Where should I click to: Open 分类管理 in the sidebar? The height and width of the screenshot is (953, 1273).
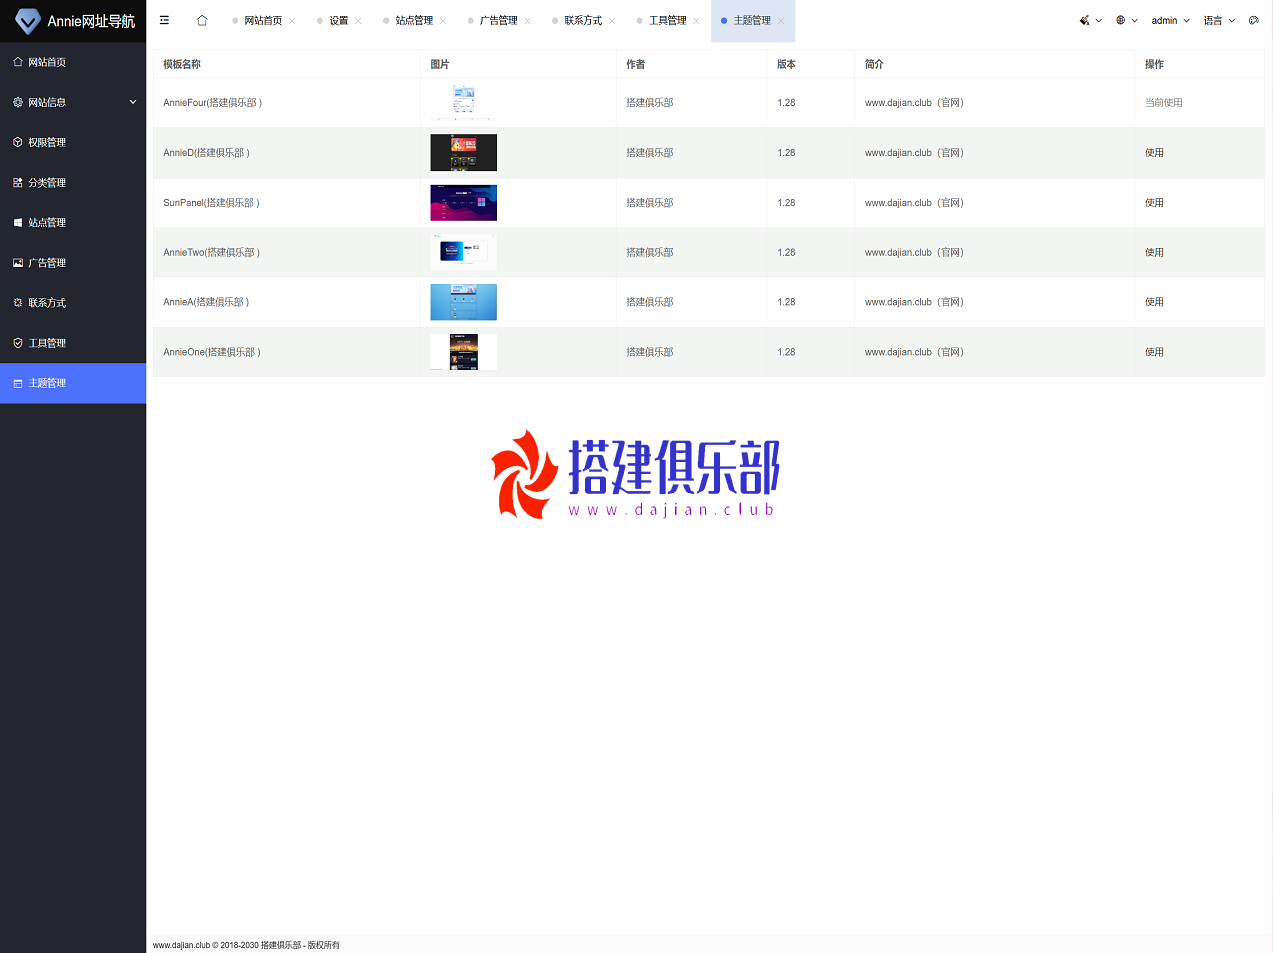click(73, 182)
